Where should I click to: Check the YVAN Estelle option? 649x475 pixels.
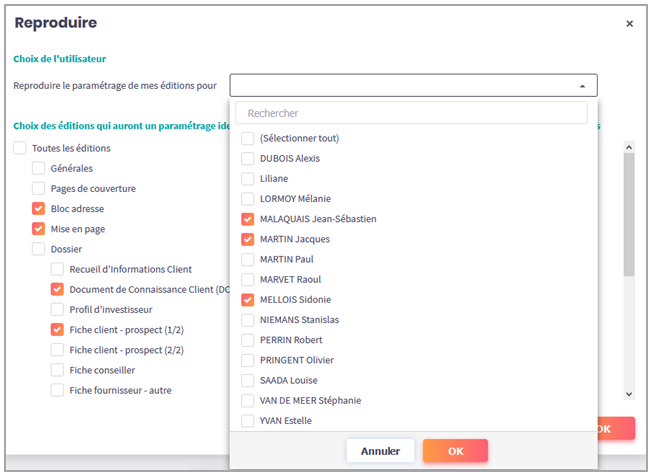(248, 420)
